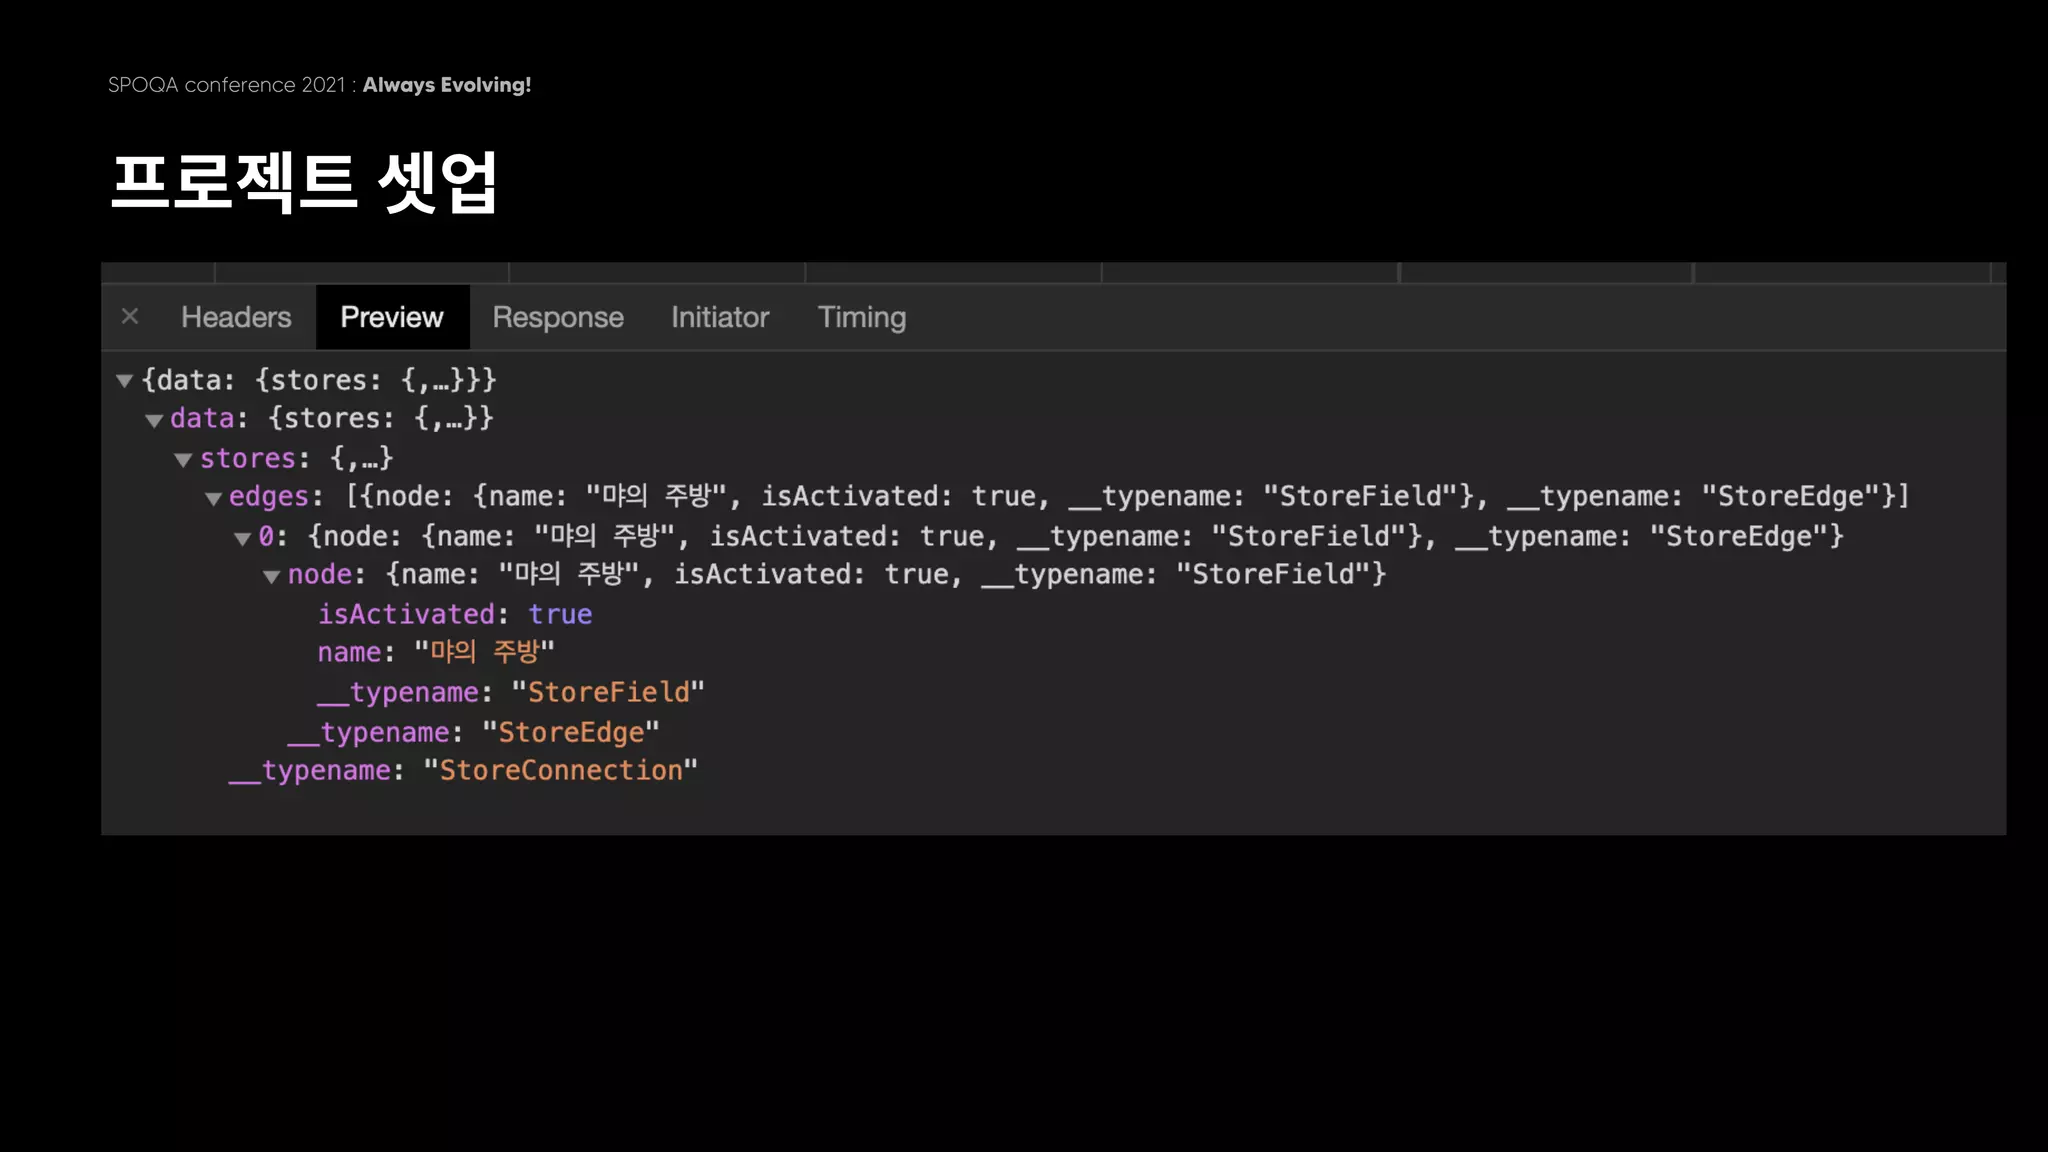Close the request details panel
Image resolution: width=2048 pixels, height=1152 pixels.
click(x=130, y=317)
